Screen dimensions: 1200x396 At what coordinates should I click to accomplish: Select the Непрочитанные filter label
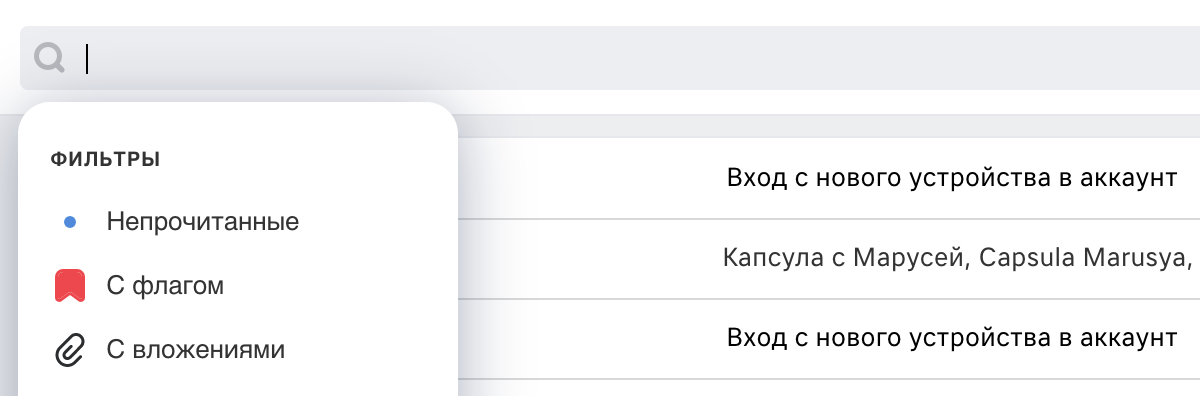pos(203,222)
